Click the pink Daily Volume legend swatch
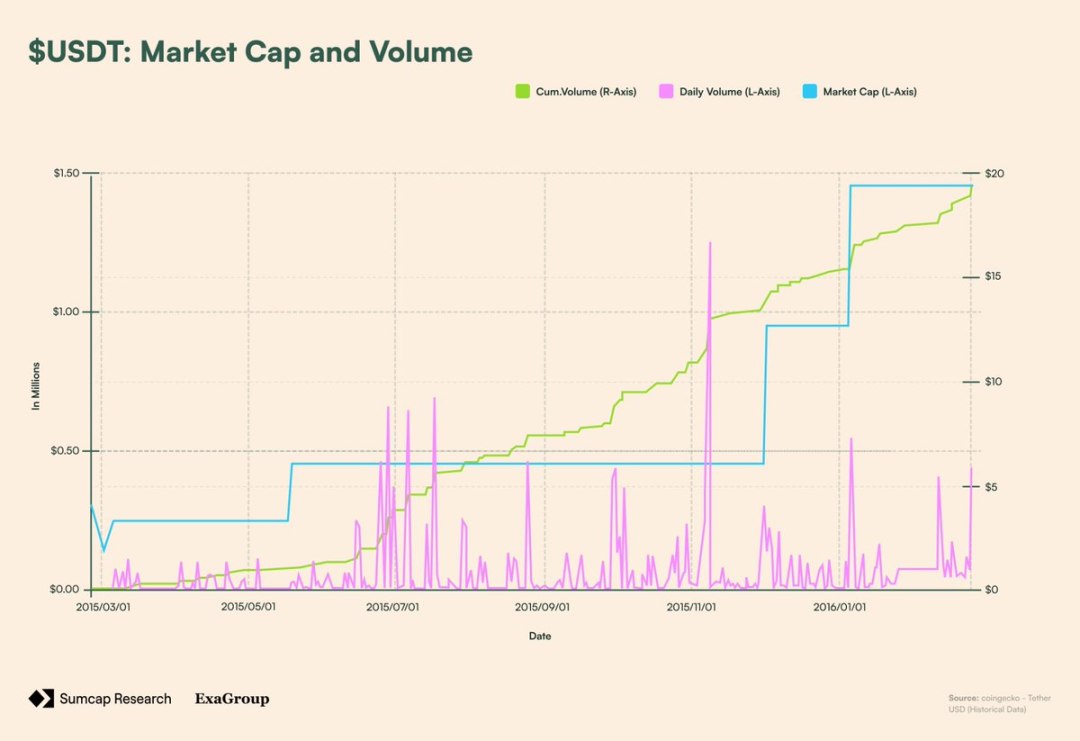This screenshot has width=1080, height=741. [x=665, y=92]
